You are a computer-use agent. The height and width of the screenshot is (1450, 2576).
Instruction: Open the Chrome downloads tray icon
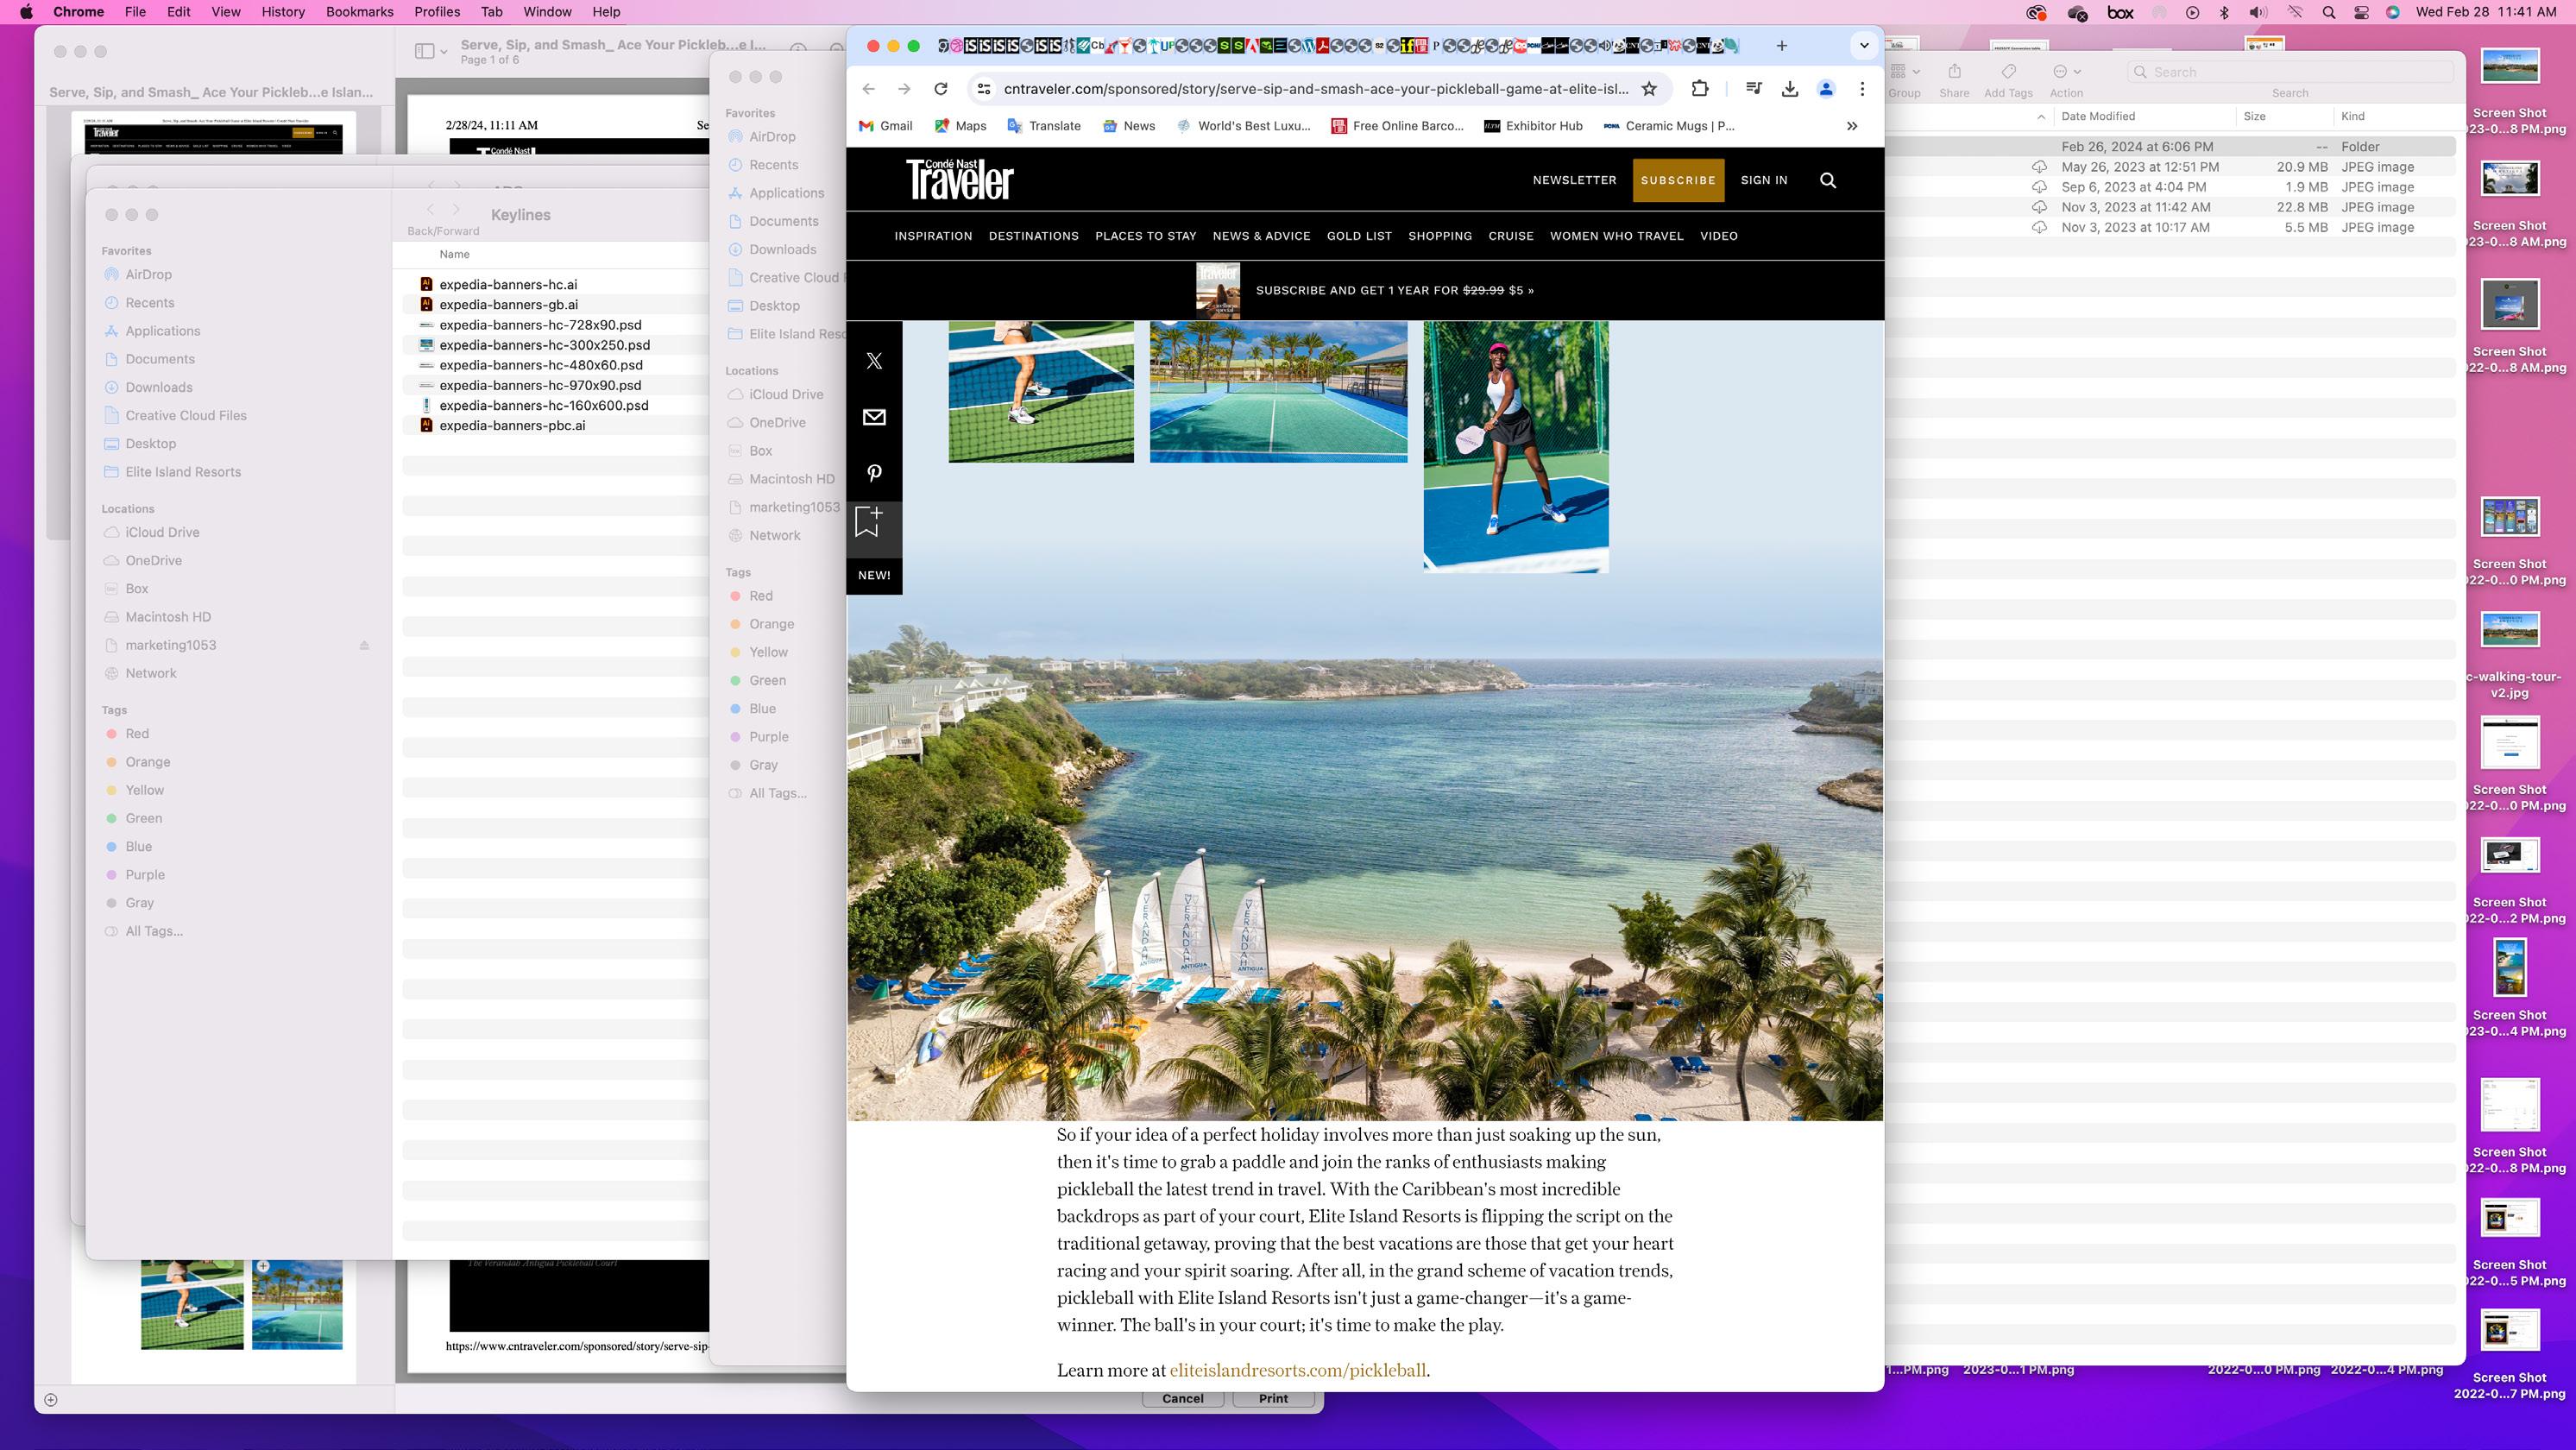1790,89
